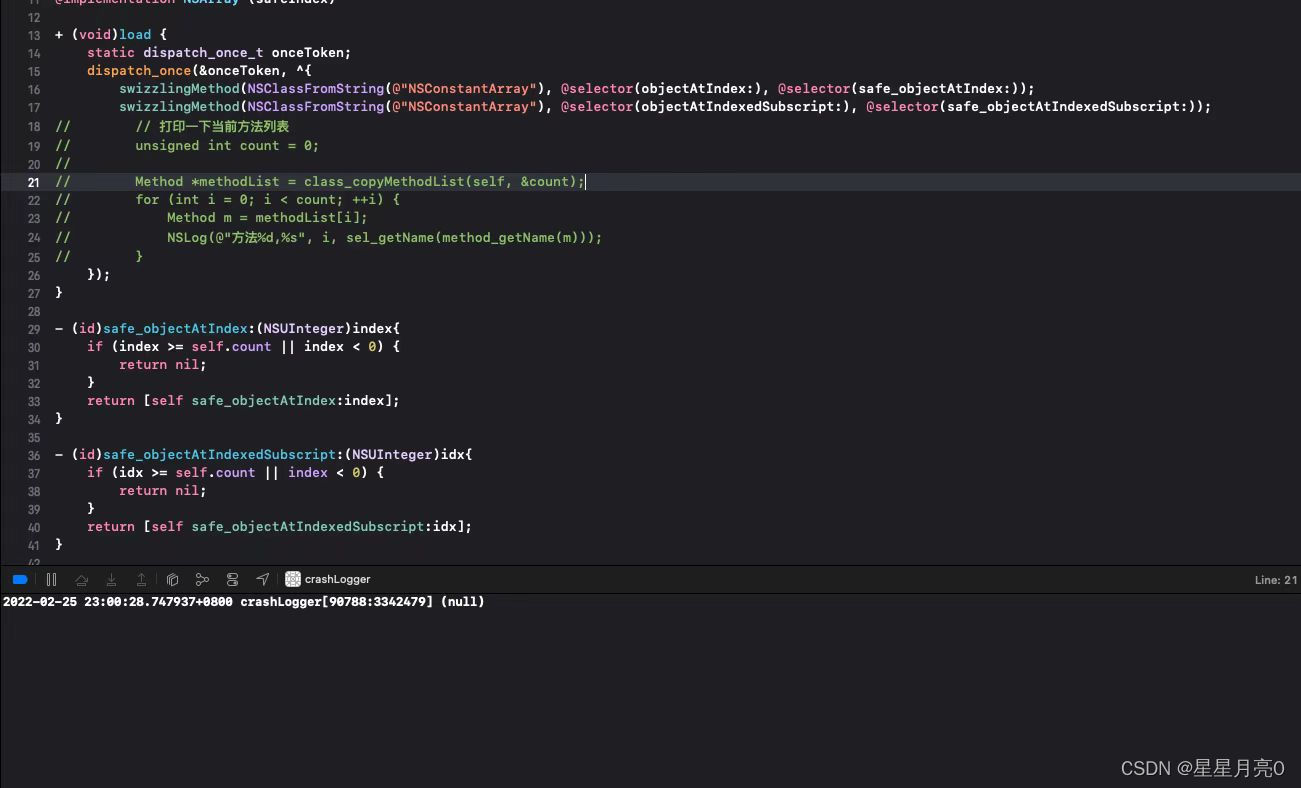Click 'static dispatch_once_t onceToken;' on line 14

coord(219,53)
